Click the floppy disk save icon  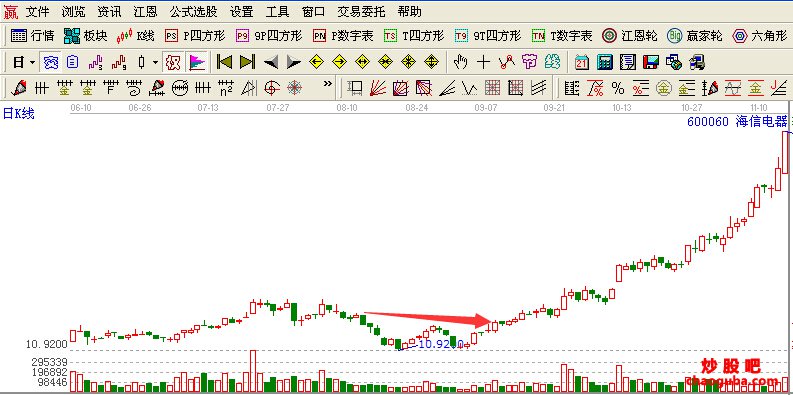651,62
